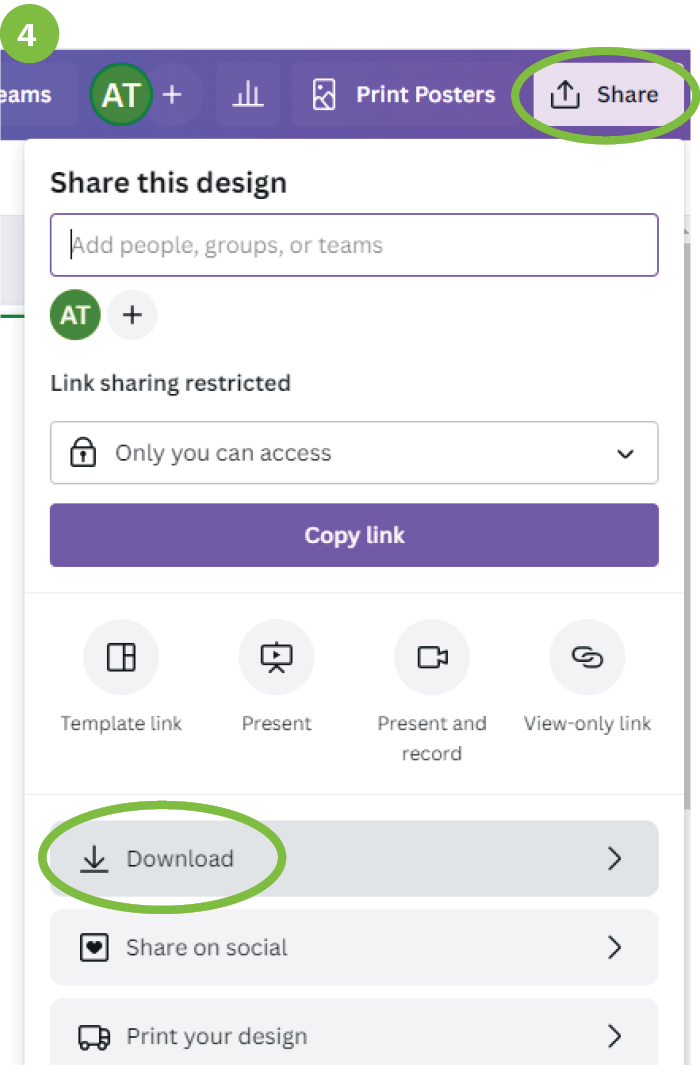The width and height of the screenshot is (700, 1065).
Task: Click the AT avatar in the header
Action: [x=121, y=95]
